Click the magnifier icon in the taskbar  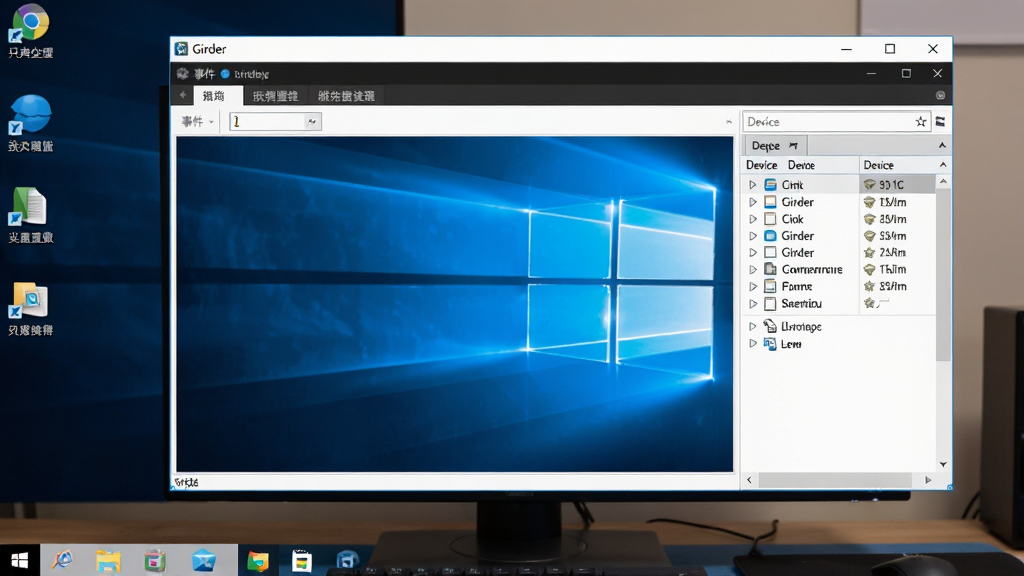pos(63,560)
